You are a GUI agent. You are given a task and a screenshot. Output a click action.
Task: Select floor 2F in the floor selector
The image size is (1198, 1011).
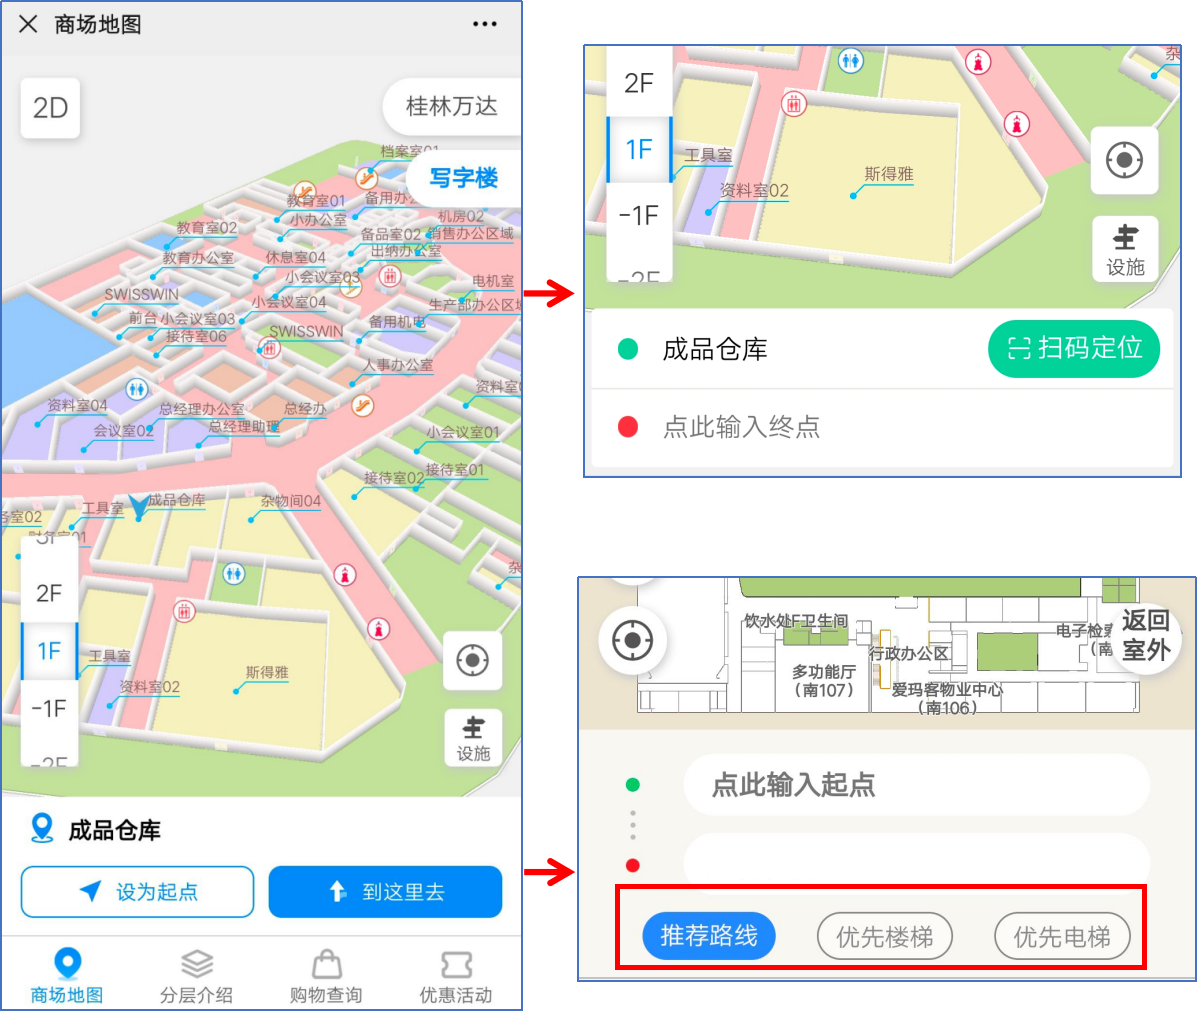click(48, 593)
